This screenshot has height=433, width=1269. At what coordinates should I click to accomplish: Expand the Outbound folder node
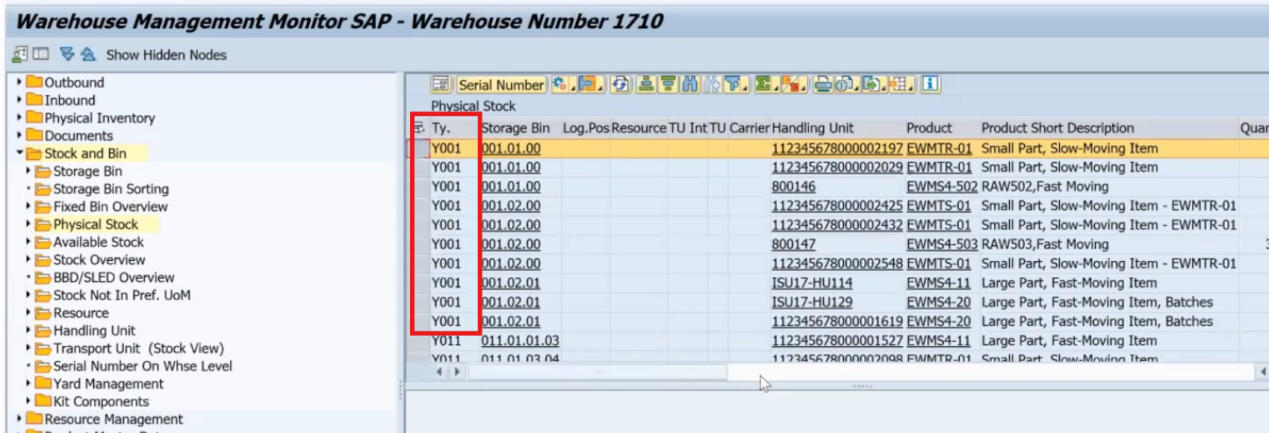tap(19, 82)
